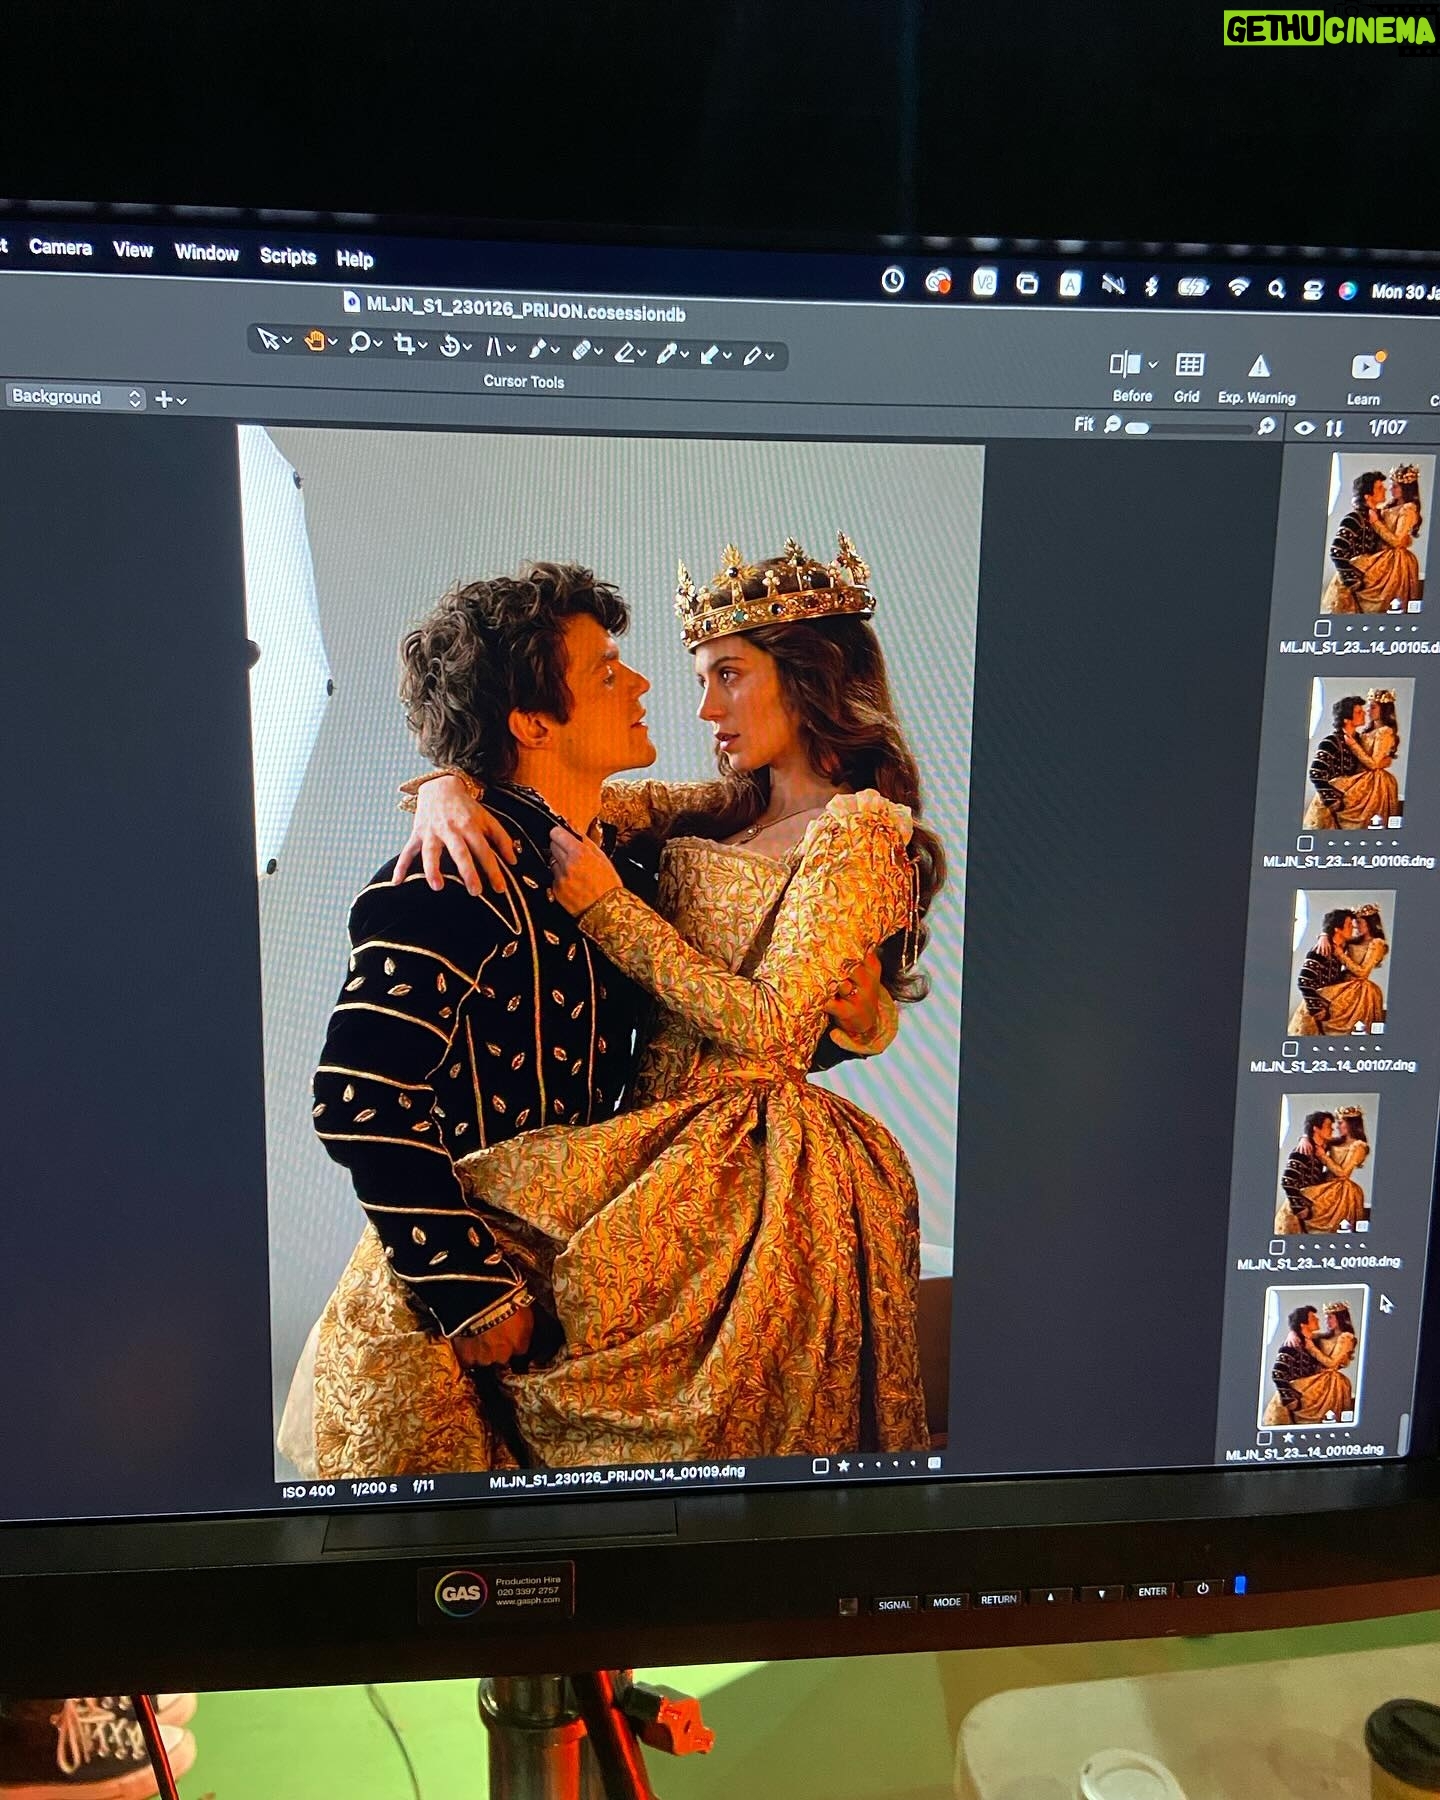Image resolution: width=1440 pixels, height=1800 pixels.
Task: Select the 00107.dng thumbnail in browser
Action: (x=1339, y=963)
